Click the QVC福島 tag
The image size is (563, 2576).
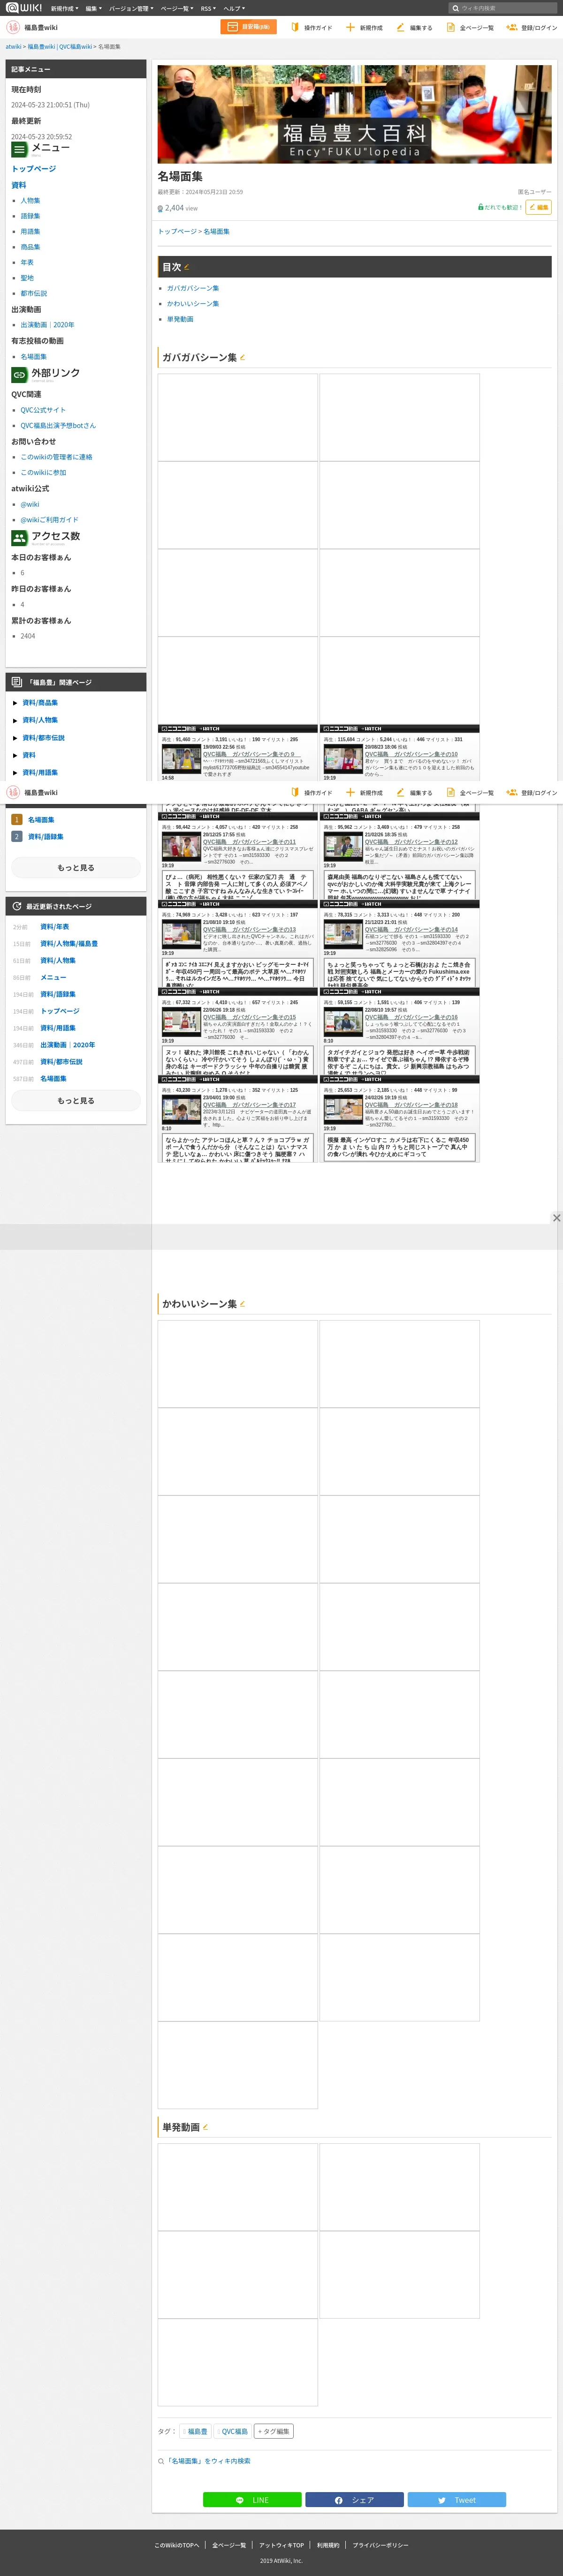(234, 2431)
